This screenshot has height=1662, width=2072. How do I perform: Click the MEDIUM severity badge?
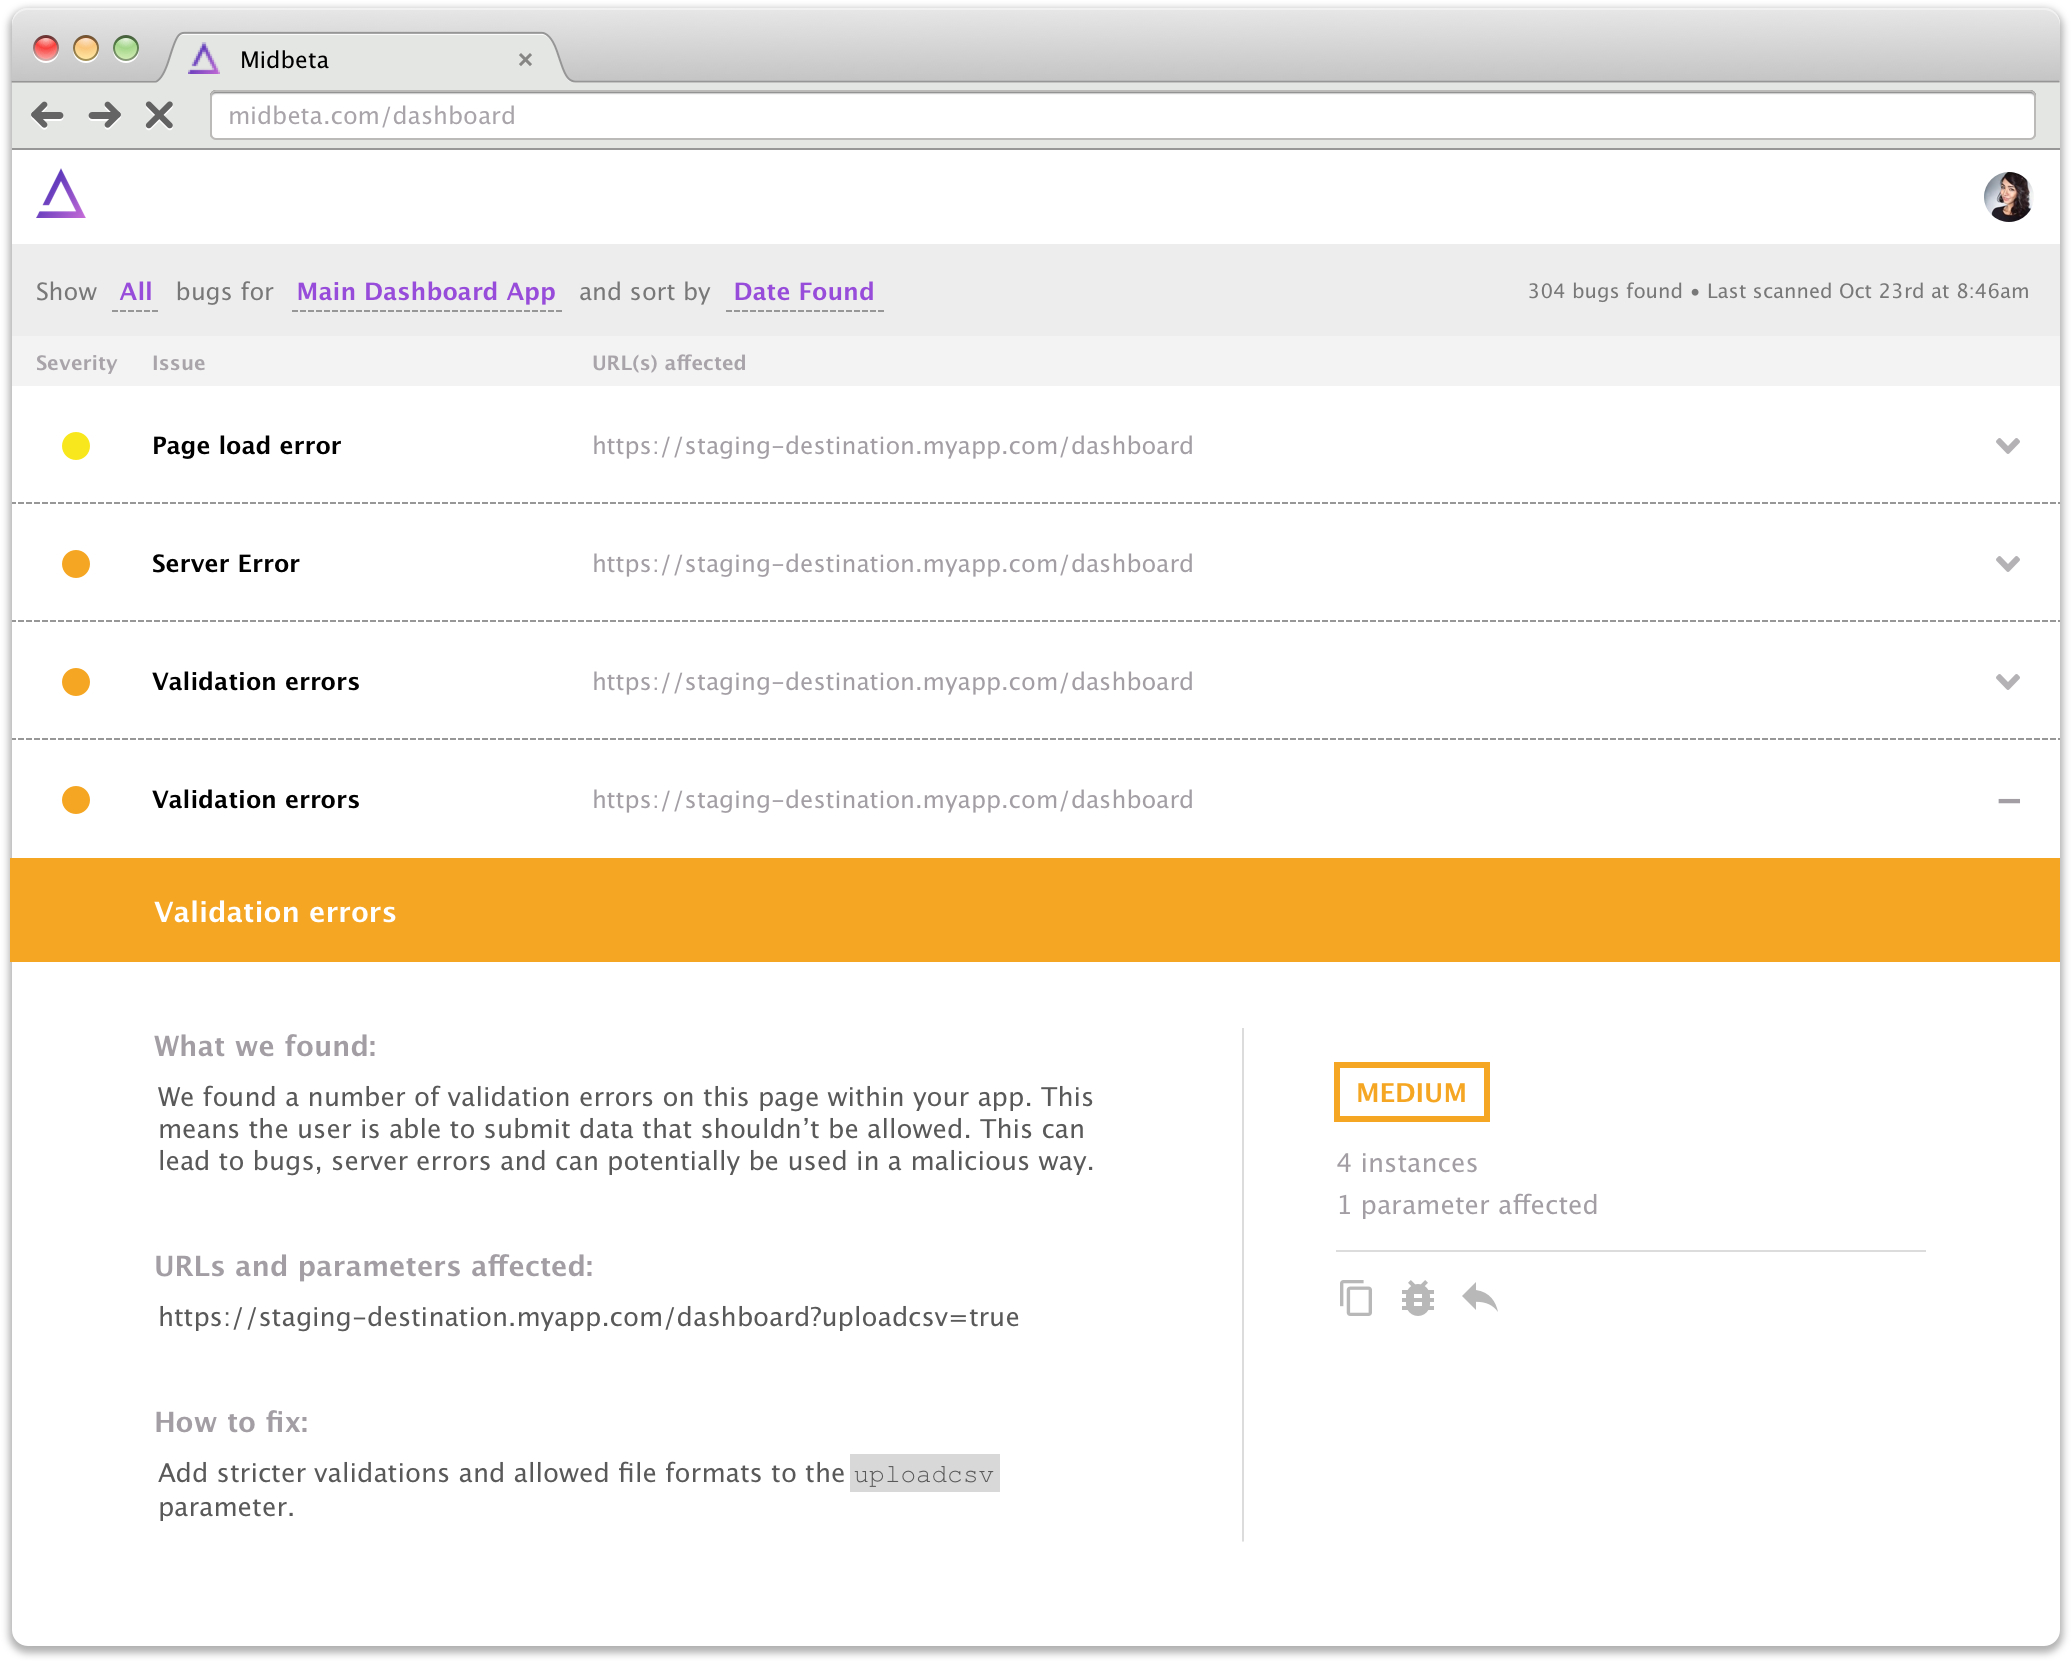[1411, 1092]
